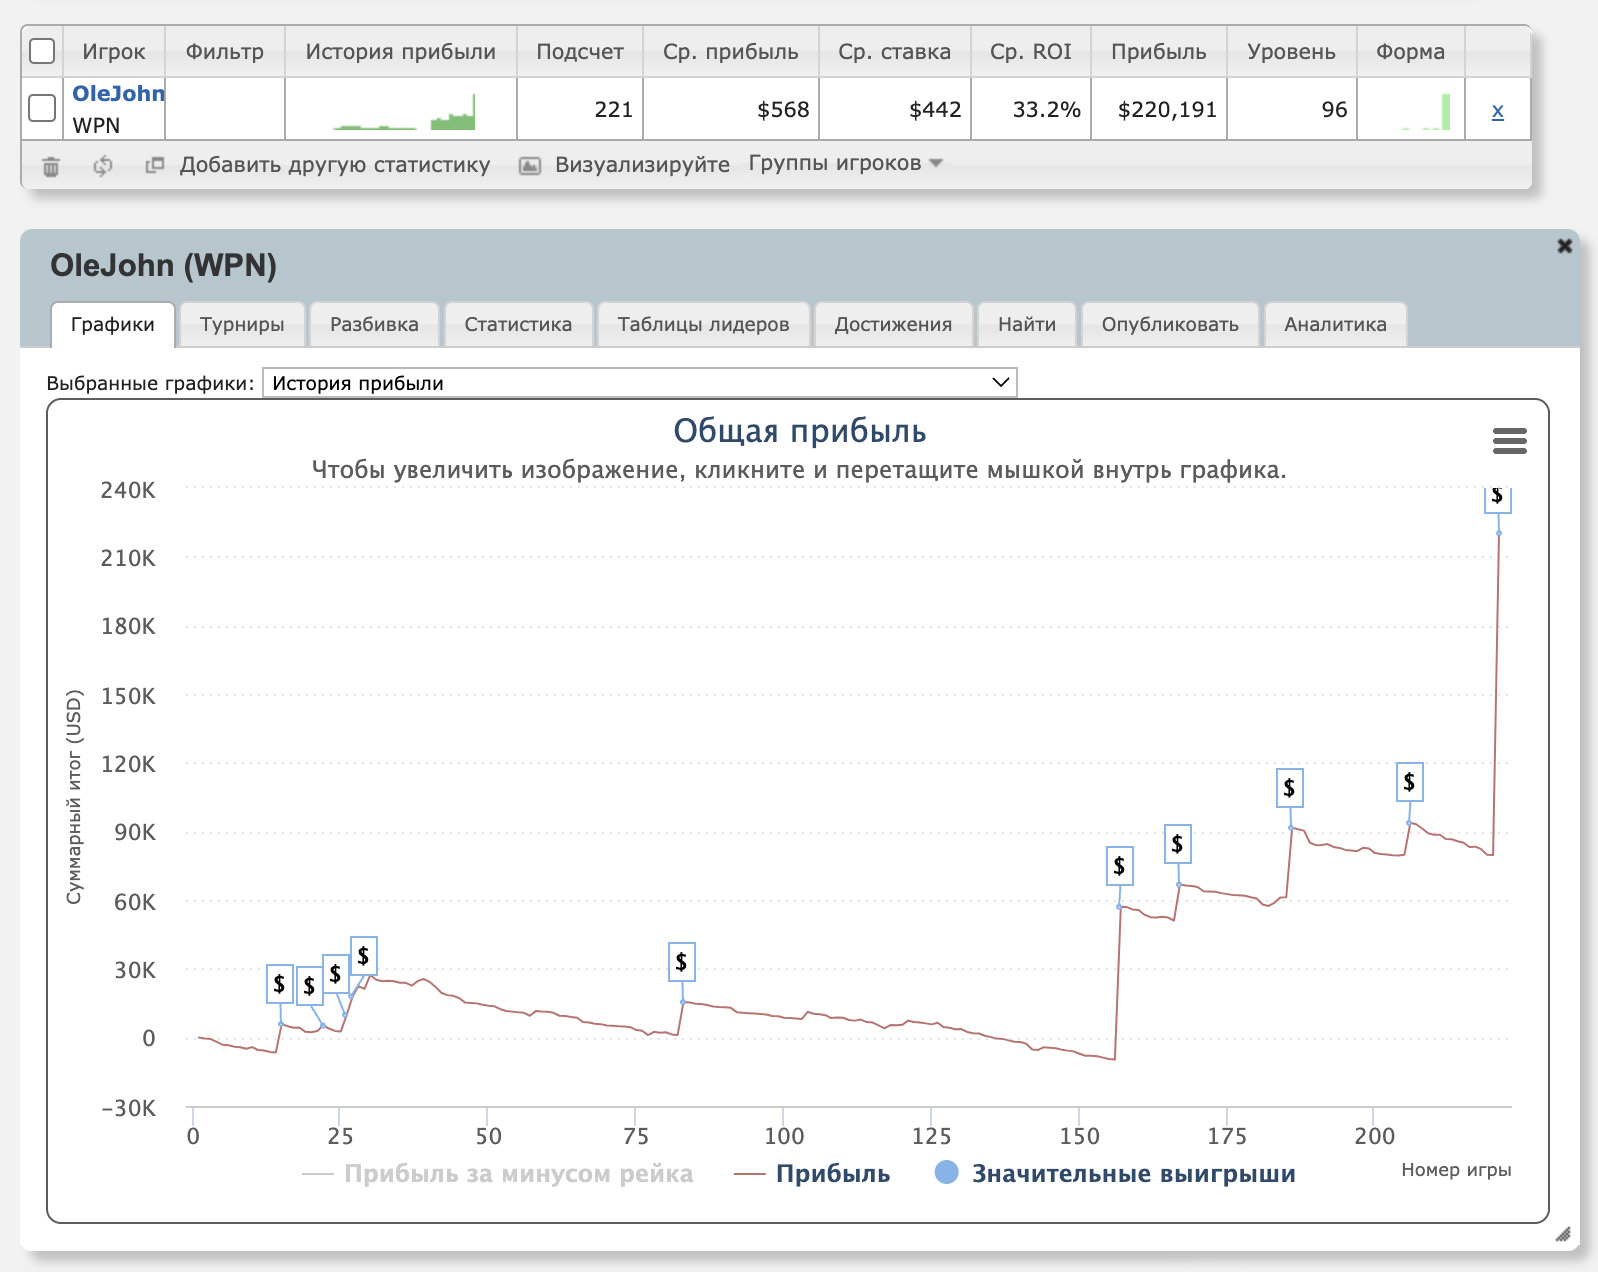
Task: Click the OleJohn player link
Action: tap(118, 94)
